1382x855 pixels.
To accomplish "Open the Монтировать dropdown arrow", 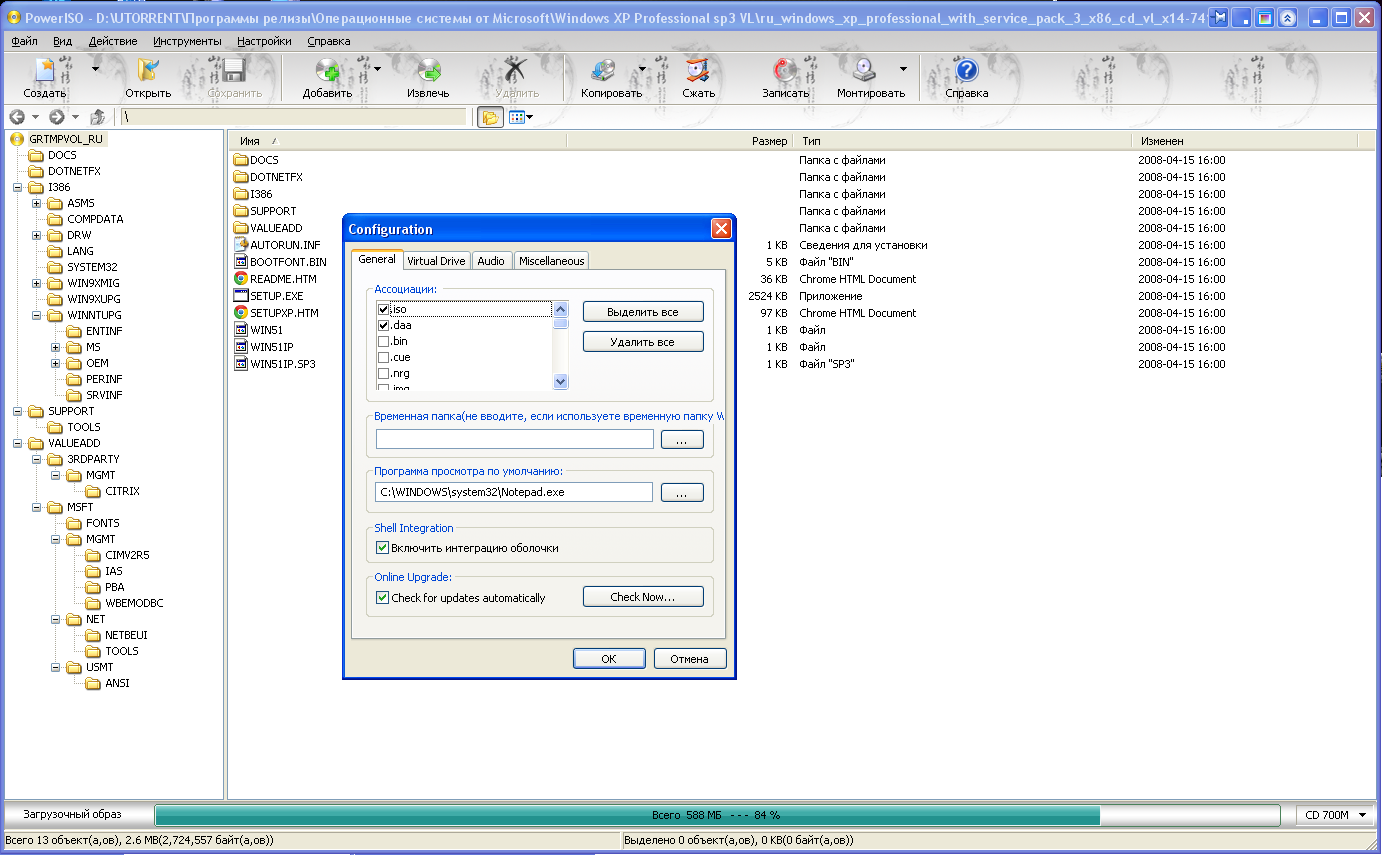I will click(x=903, y=69).
